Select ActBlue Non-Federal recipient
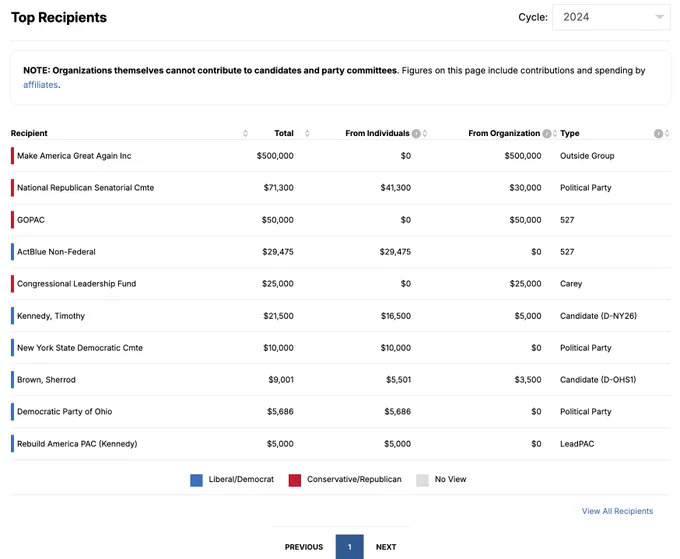This screenshot has height=559, width=680. (x=56, y=252)
